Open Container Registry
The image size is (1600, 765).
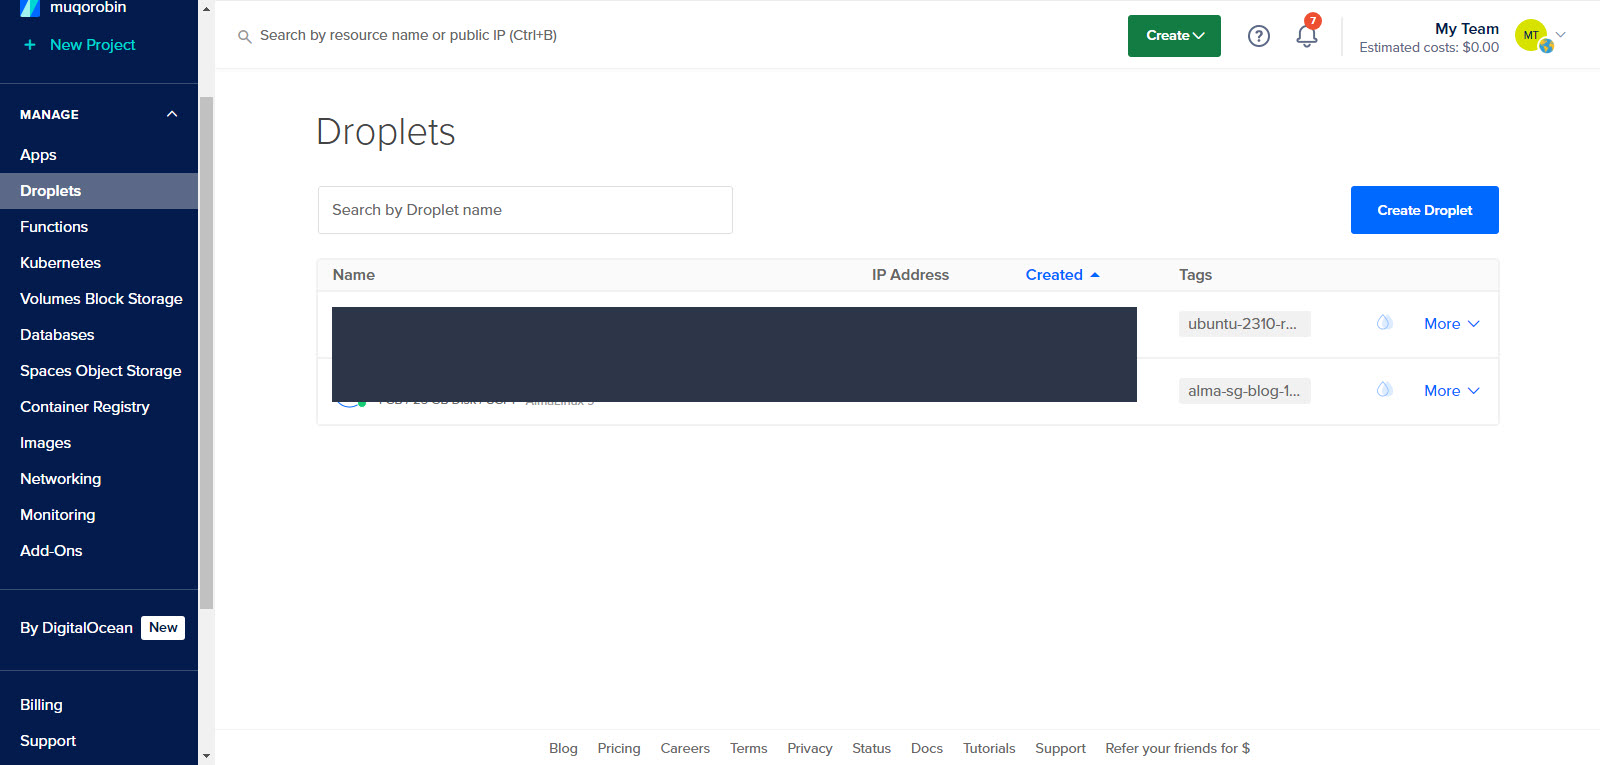tap(85, 407)
